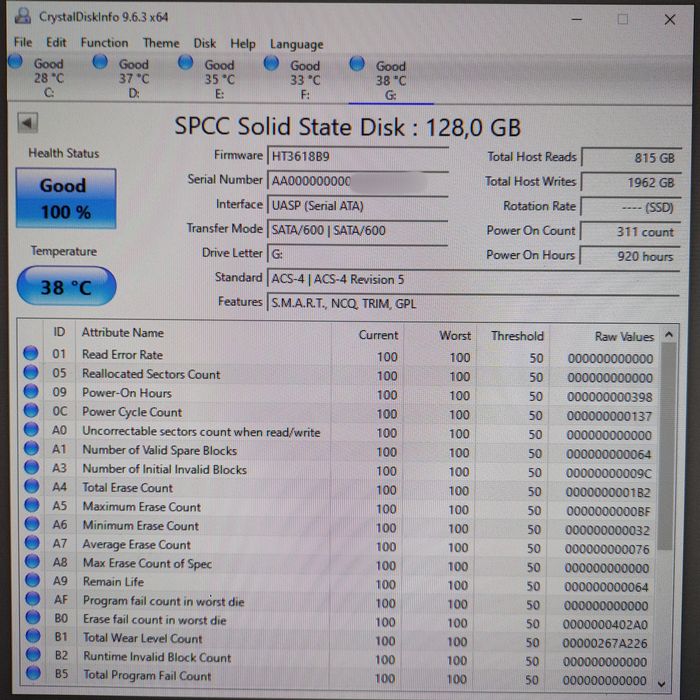Click the Firmware field HT3618B9
This screenshot has height=700, width=700.
click(x=358, y=157)
